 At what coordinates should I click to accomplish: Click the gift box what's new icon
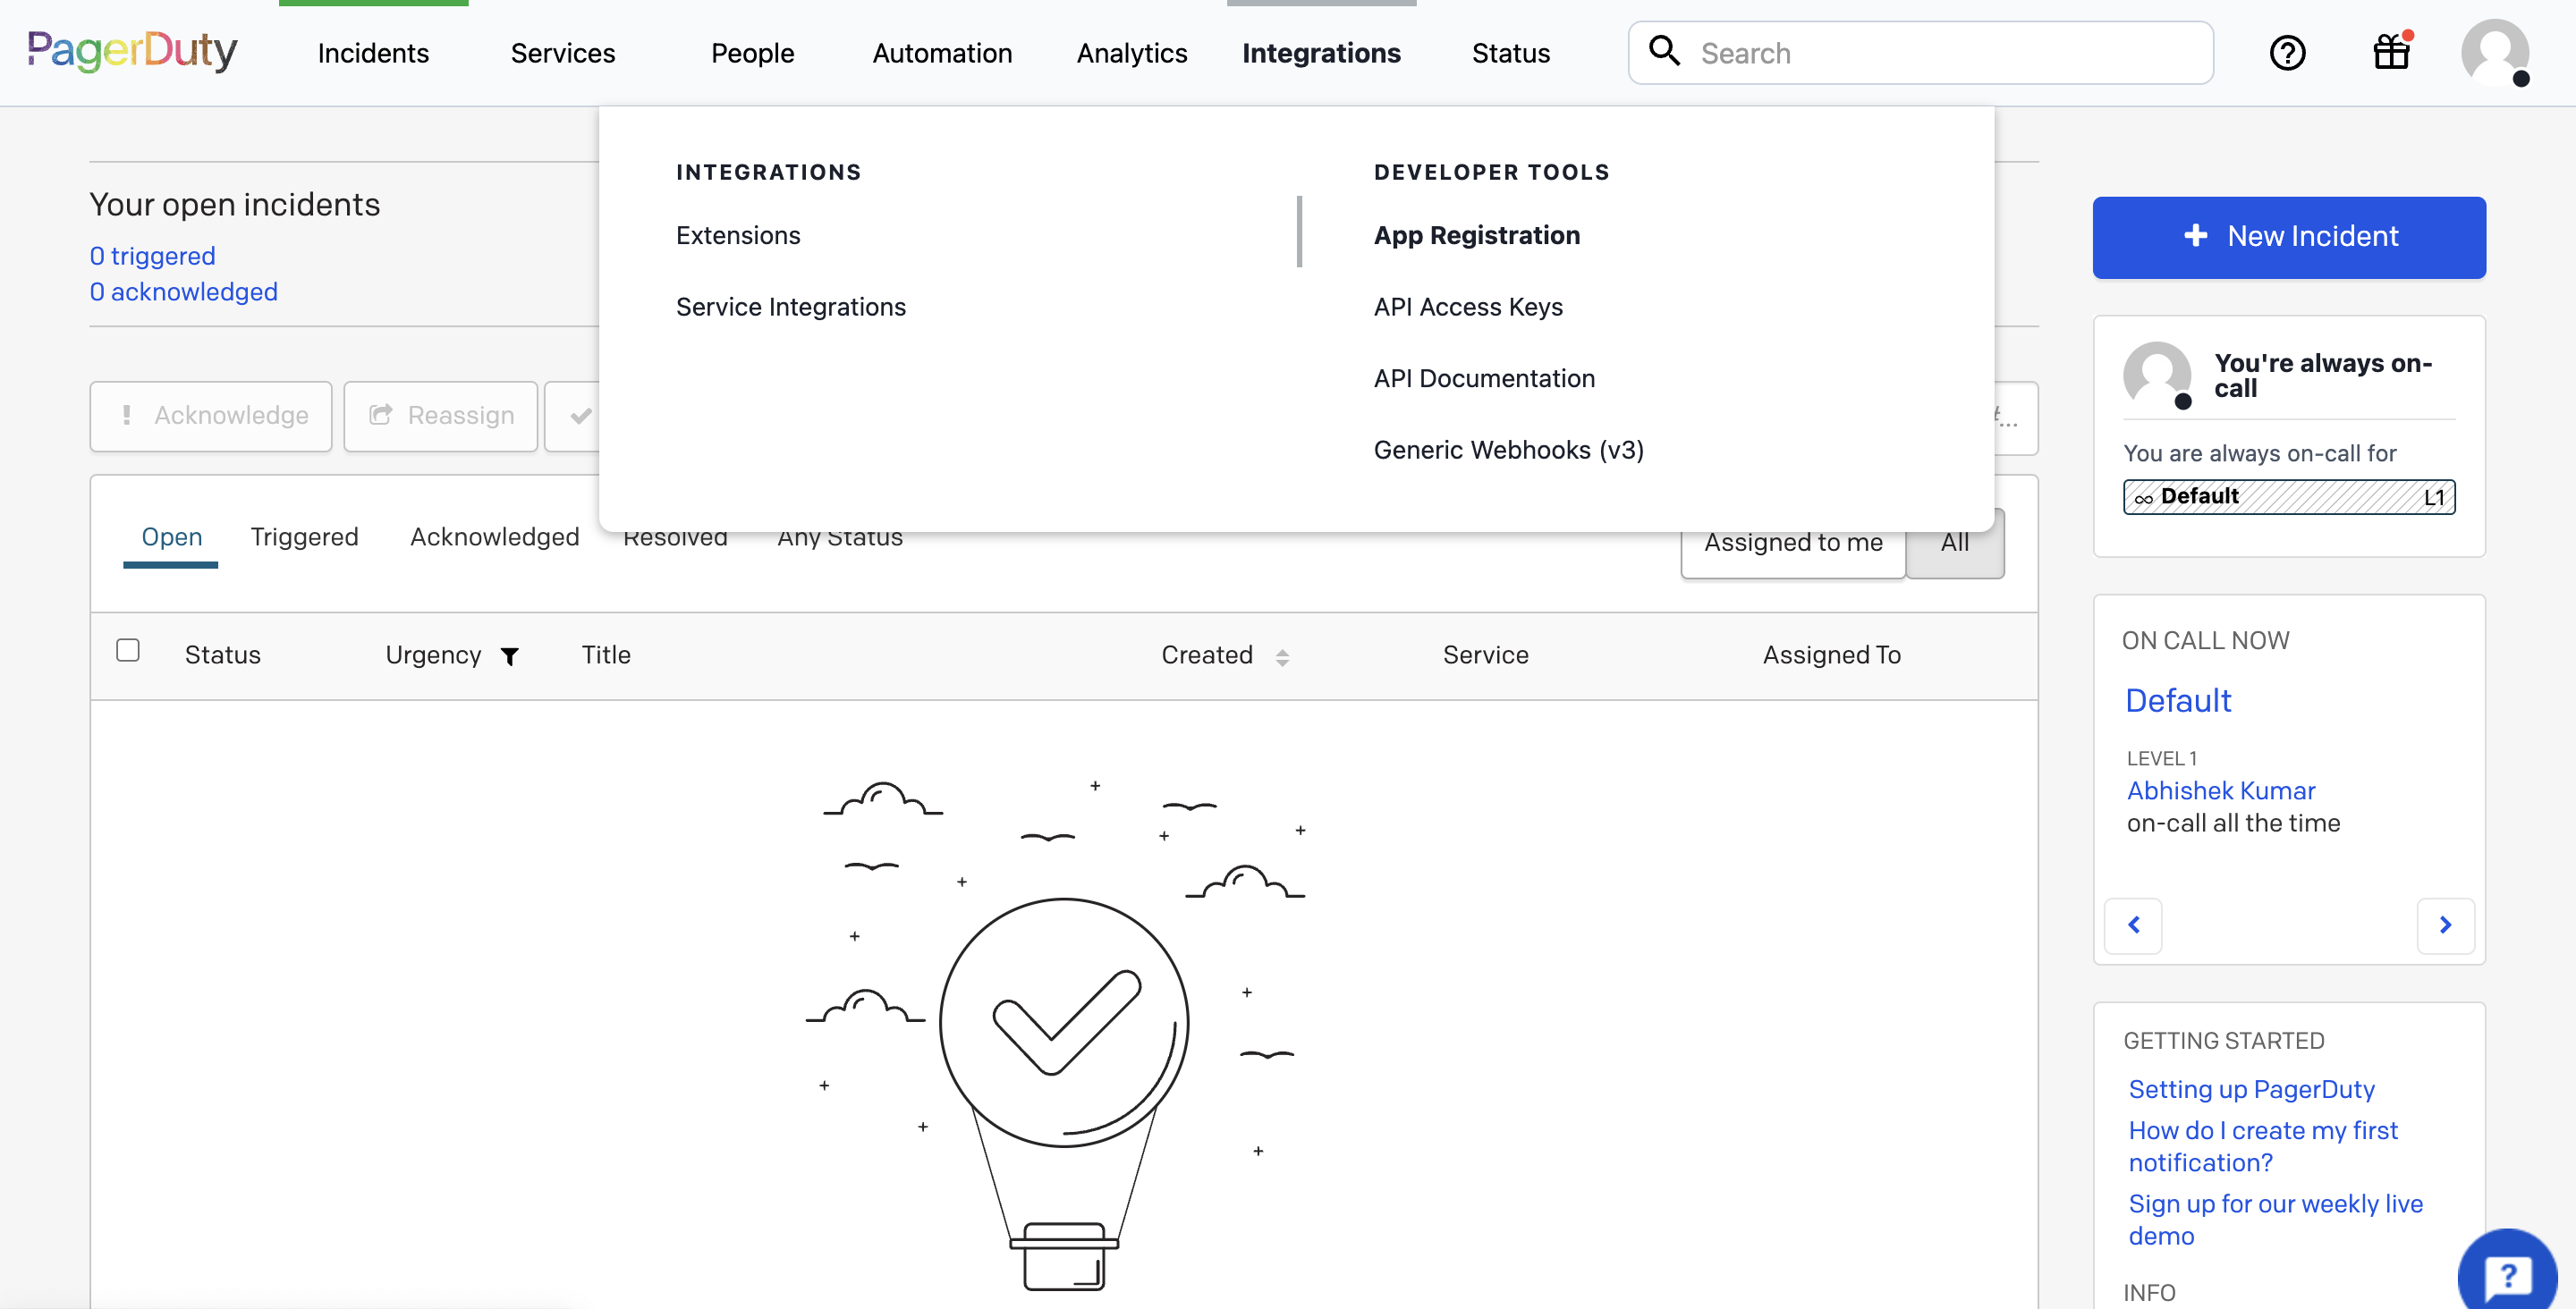(x=2391, y=52)
